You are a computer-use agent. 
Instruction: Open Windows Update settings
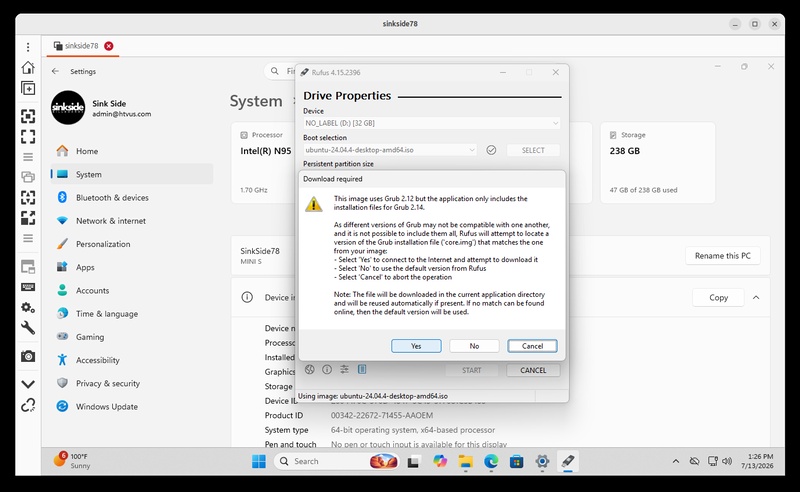pos(132,406)
